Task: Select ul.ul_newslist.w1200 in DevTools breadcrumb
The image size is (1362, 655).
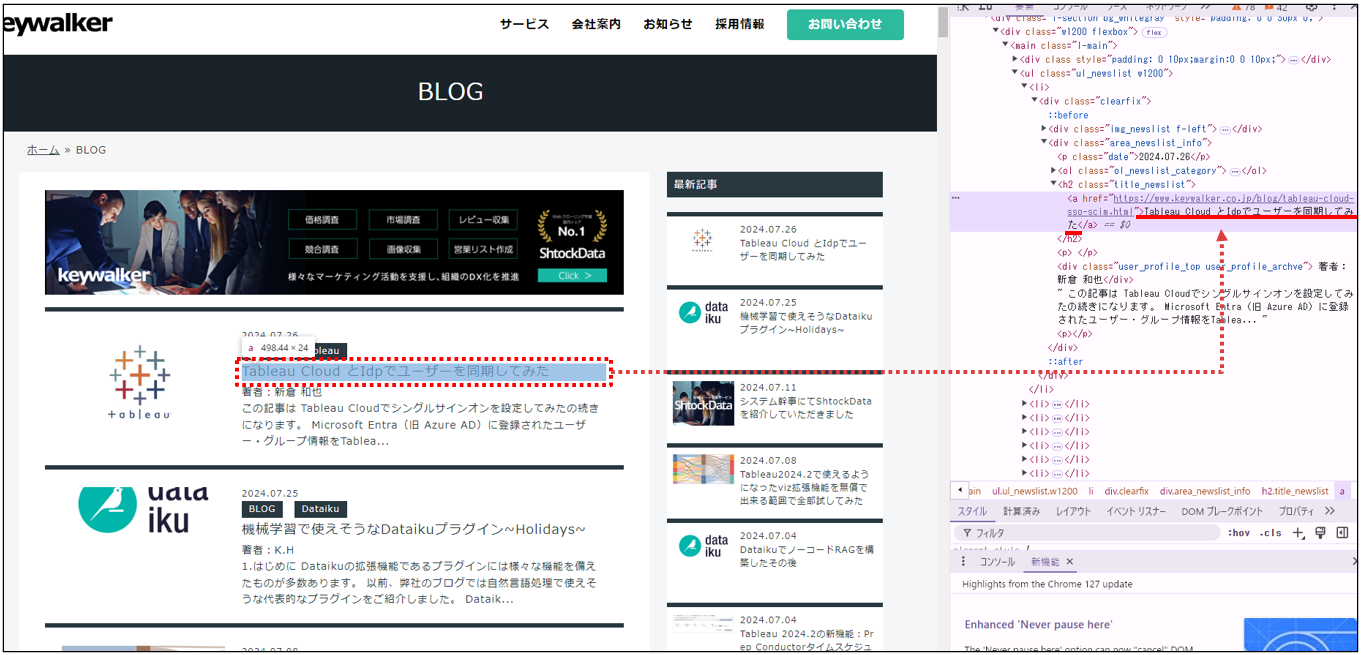Action: tap(1035, 491)
